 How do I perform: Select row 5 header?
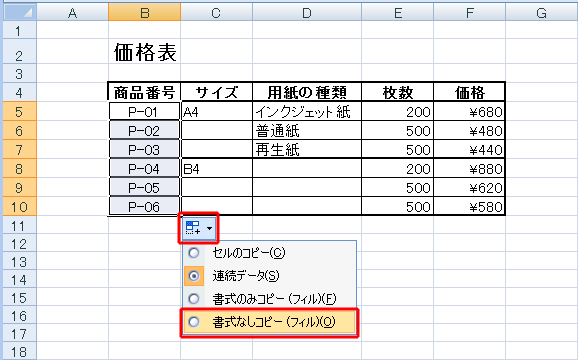(x=20, y=111)
